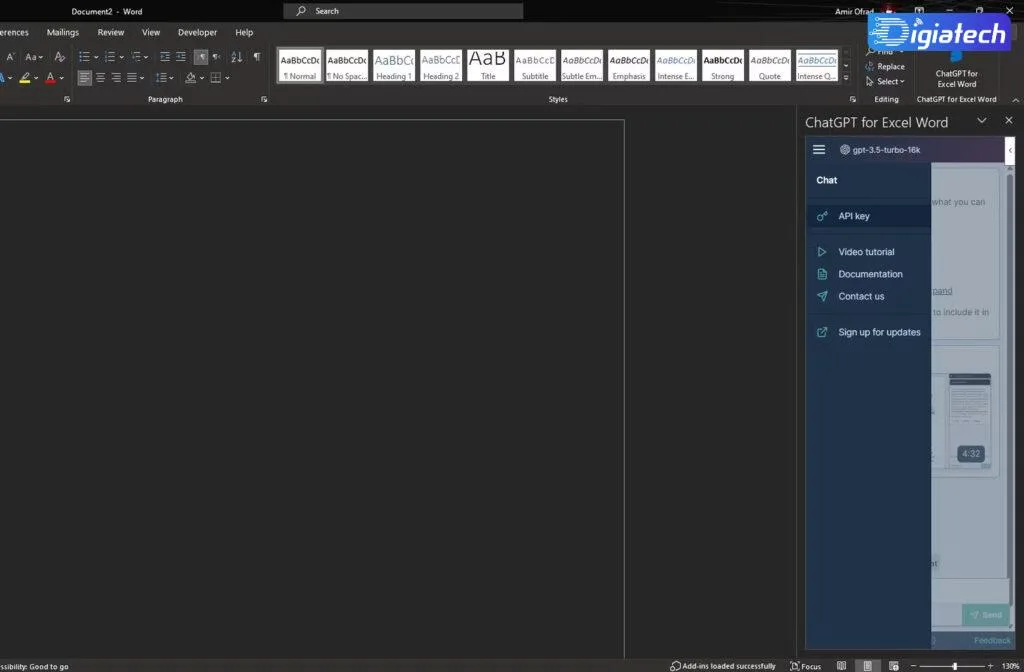
Task: Open the bullets list button
Action: coord(84,57)
